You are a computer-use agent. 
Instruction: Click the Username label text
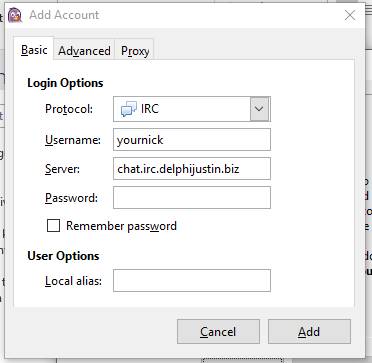point(73,140)
